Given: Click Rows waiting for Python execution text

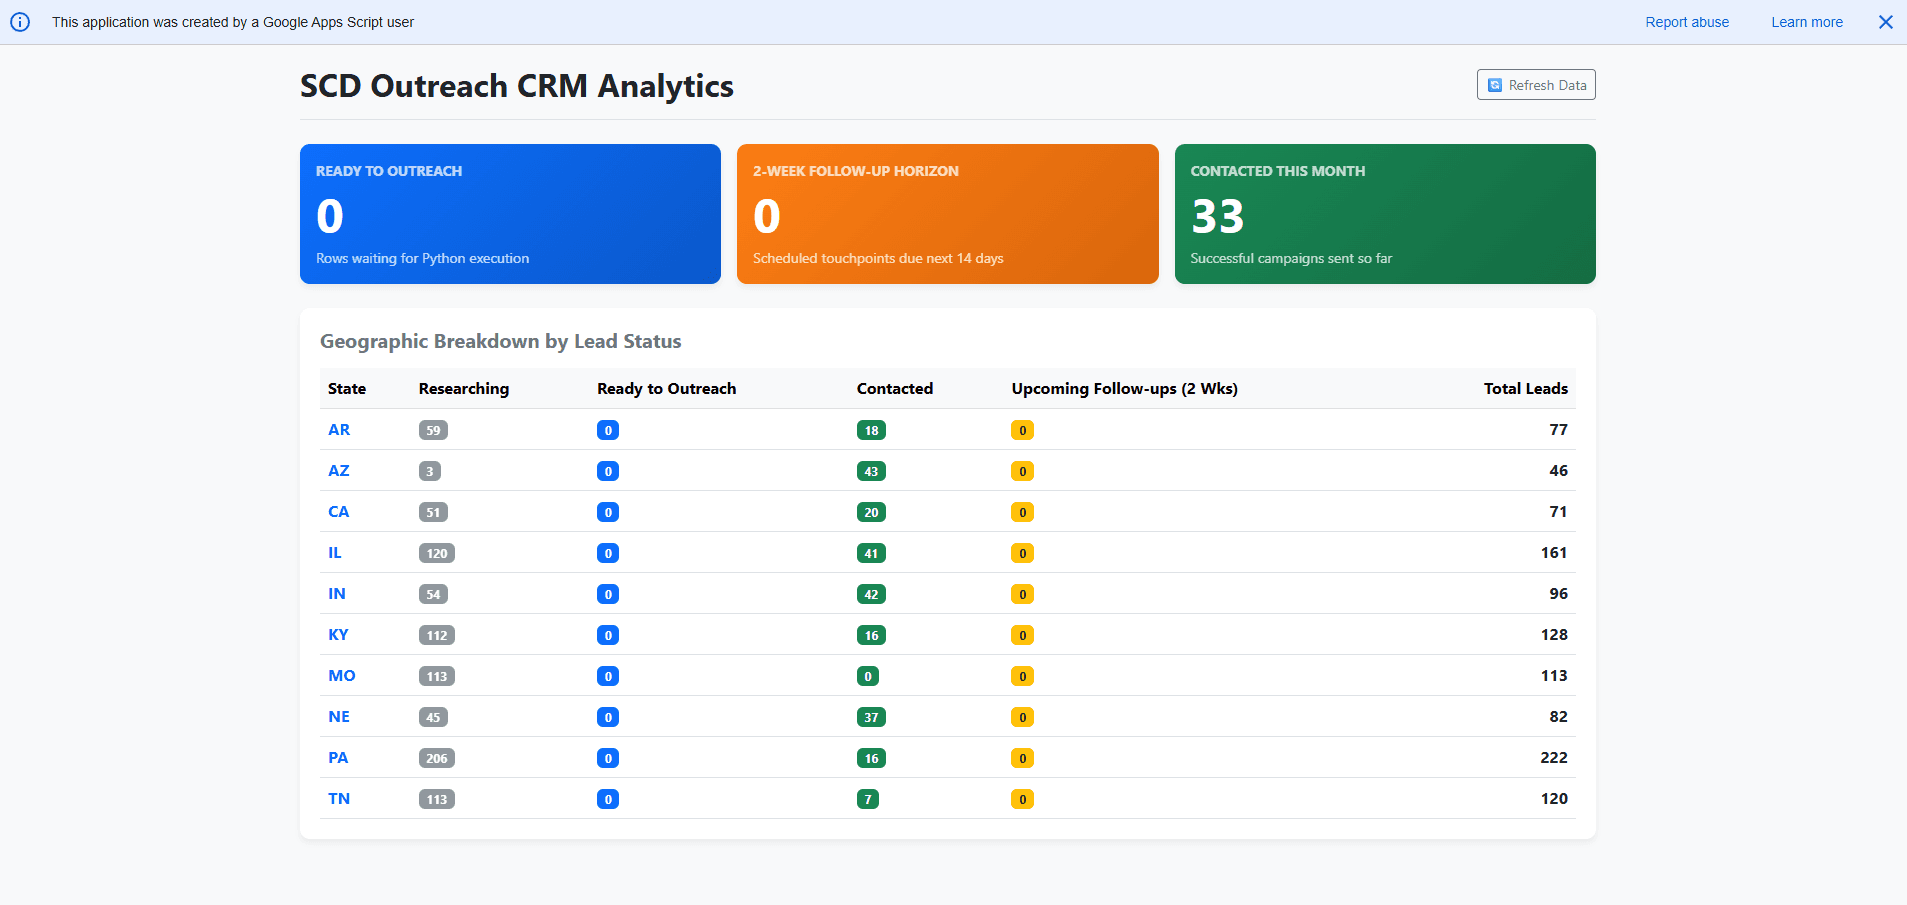Looking at the screenshot, I should 422,258.
